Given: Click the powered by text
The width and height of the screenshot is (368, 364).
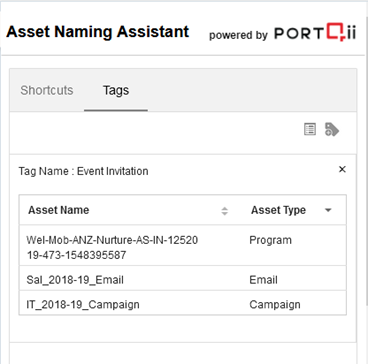Looking at the screenshot, I should pyautogui.click(x=238, y=35).
